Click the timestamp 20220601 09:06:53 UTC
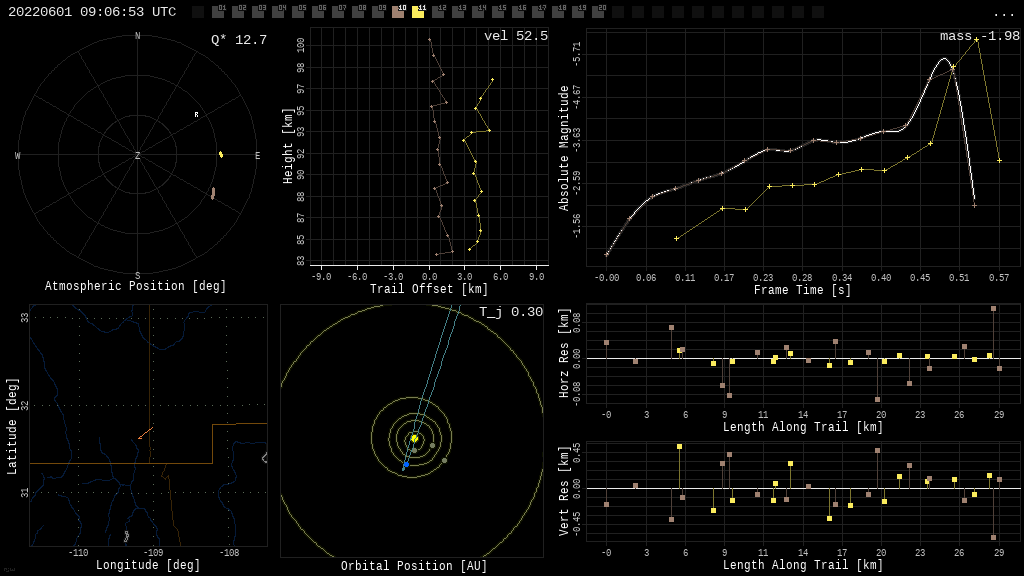Viewport: 1024px width, 576px height. 92,12
